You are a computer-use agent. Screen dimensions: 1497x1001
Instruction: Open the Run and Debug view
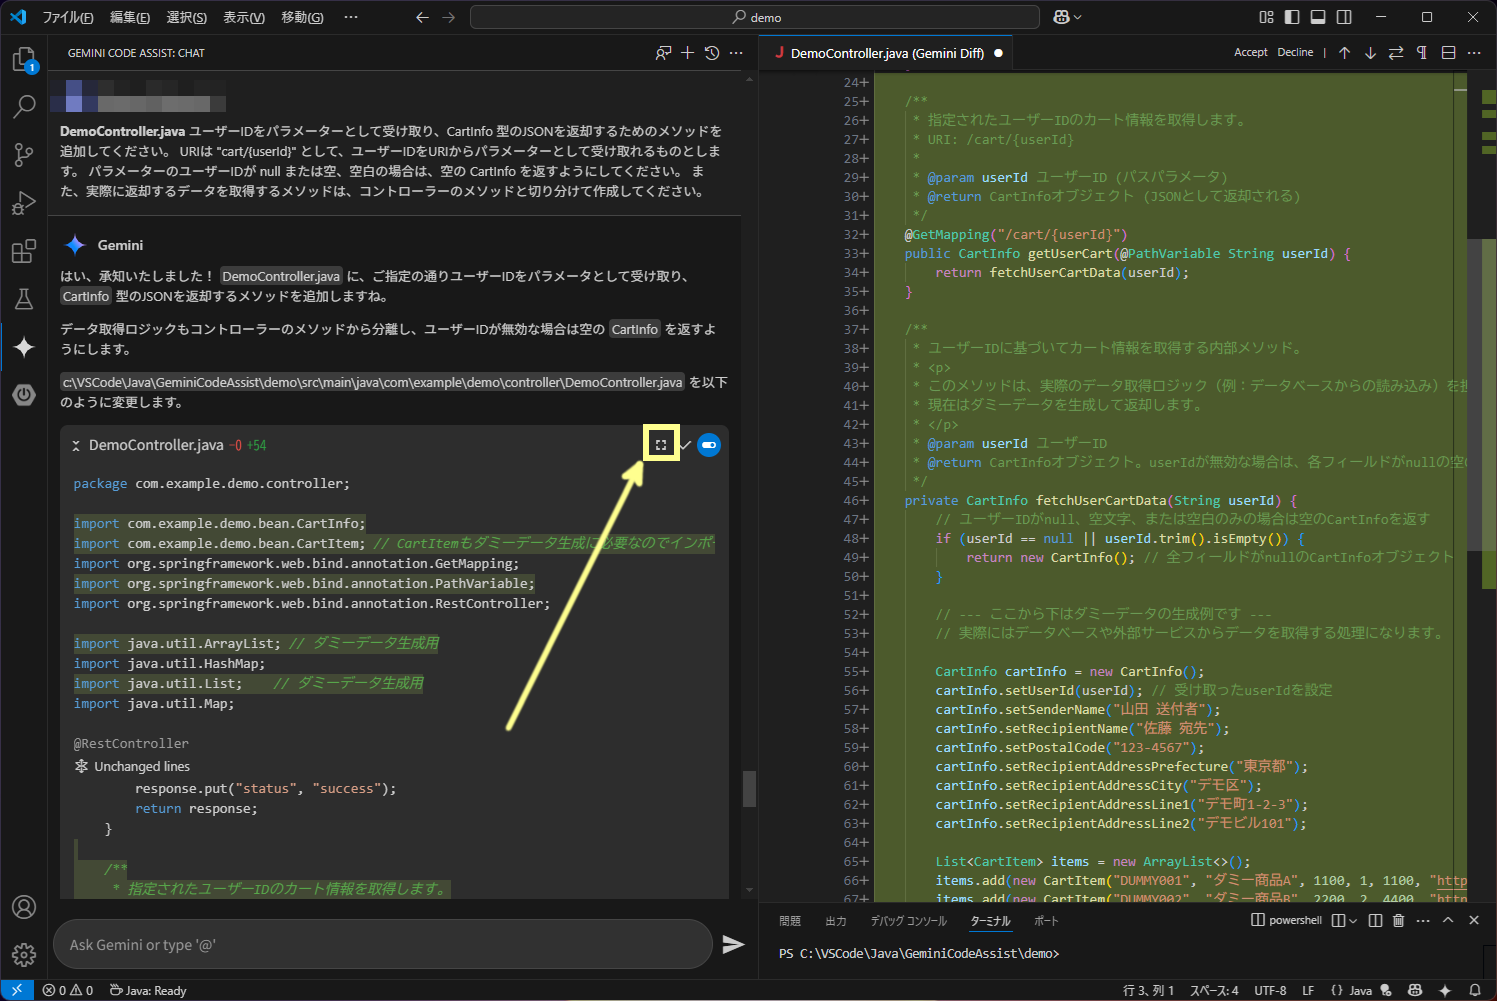pos(24,203)
